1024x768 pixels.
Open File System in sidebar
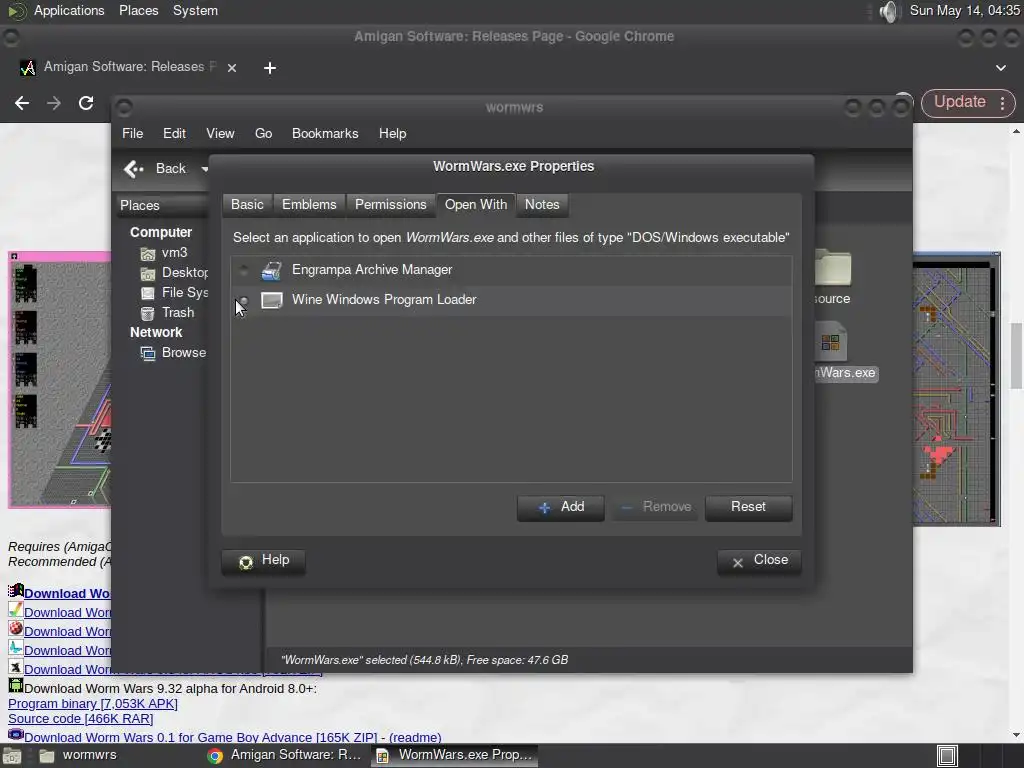(174, 293)
